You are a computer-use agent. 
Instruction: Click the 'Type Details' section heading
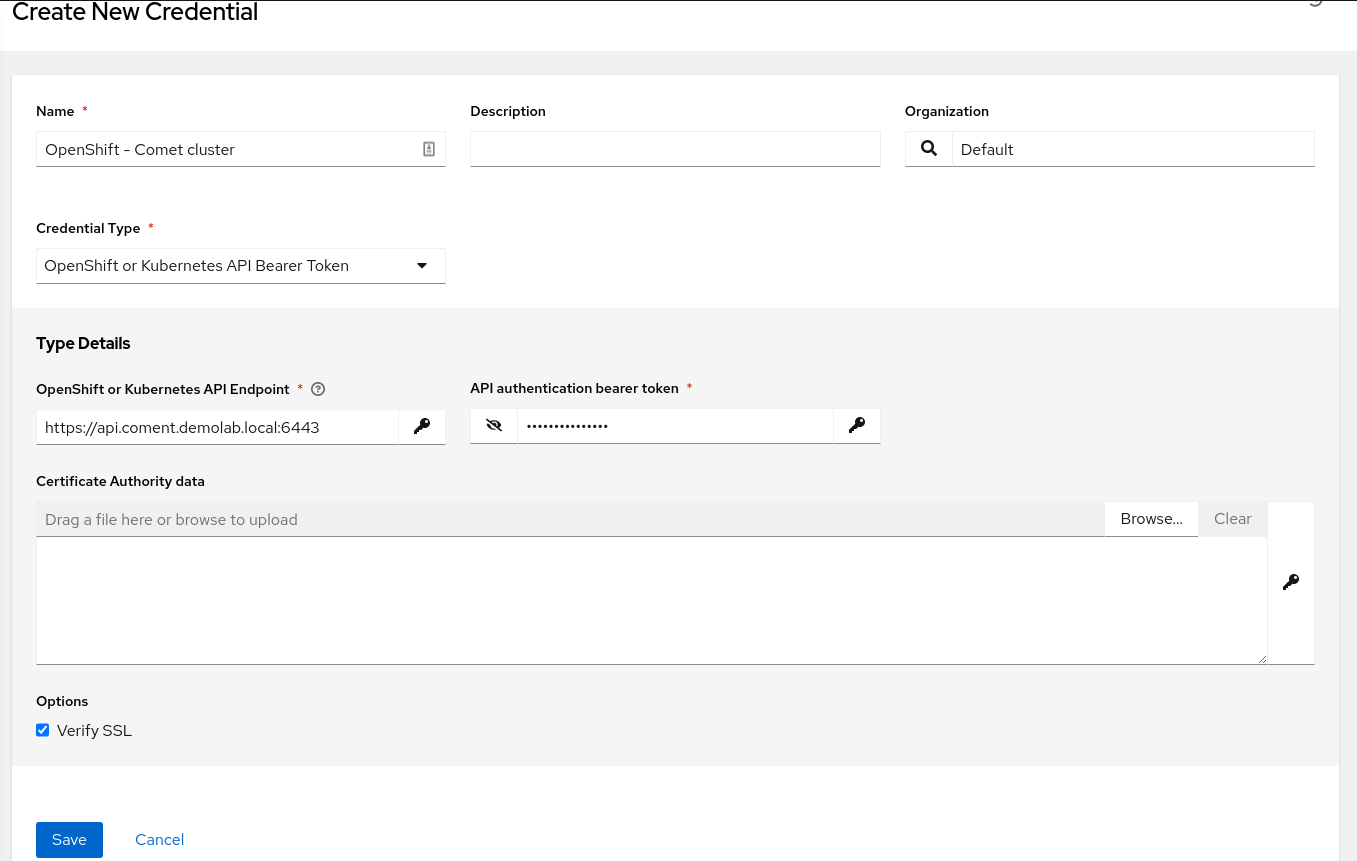(x=83, y=343)
